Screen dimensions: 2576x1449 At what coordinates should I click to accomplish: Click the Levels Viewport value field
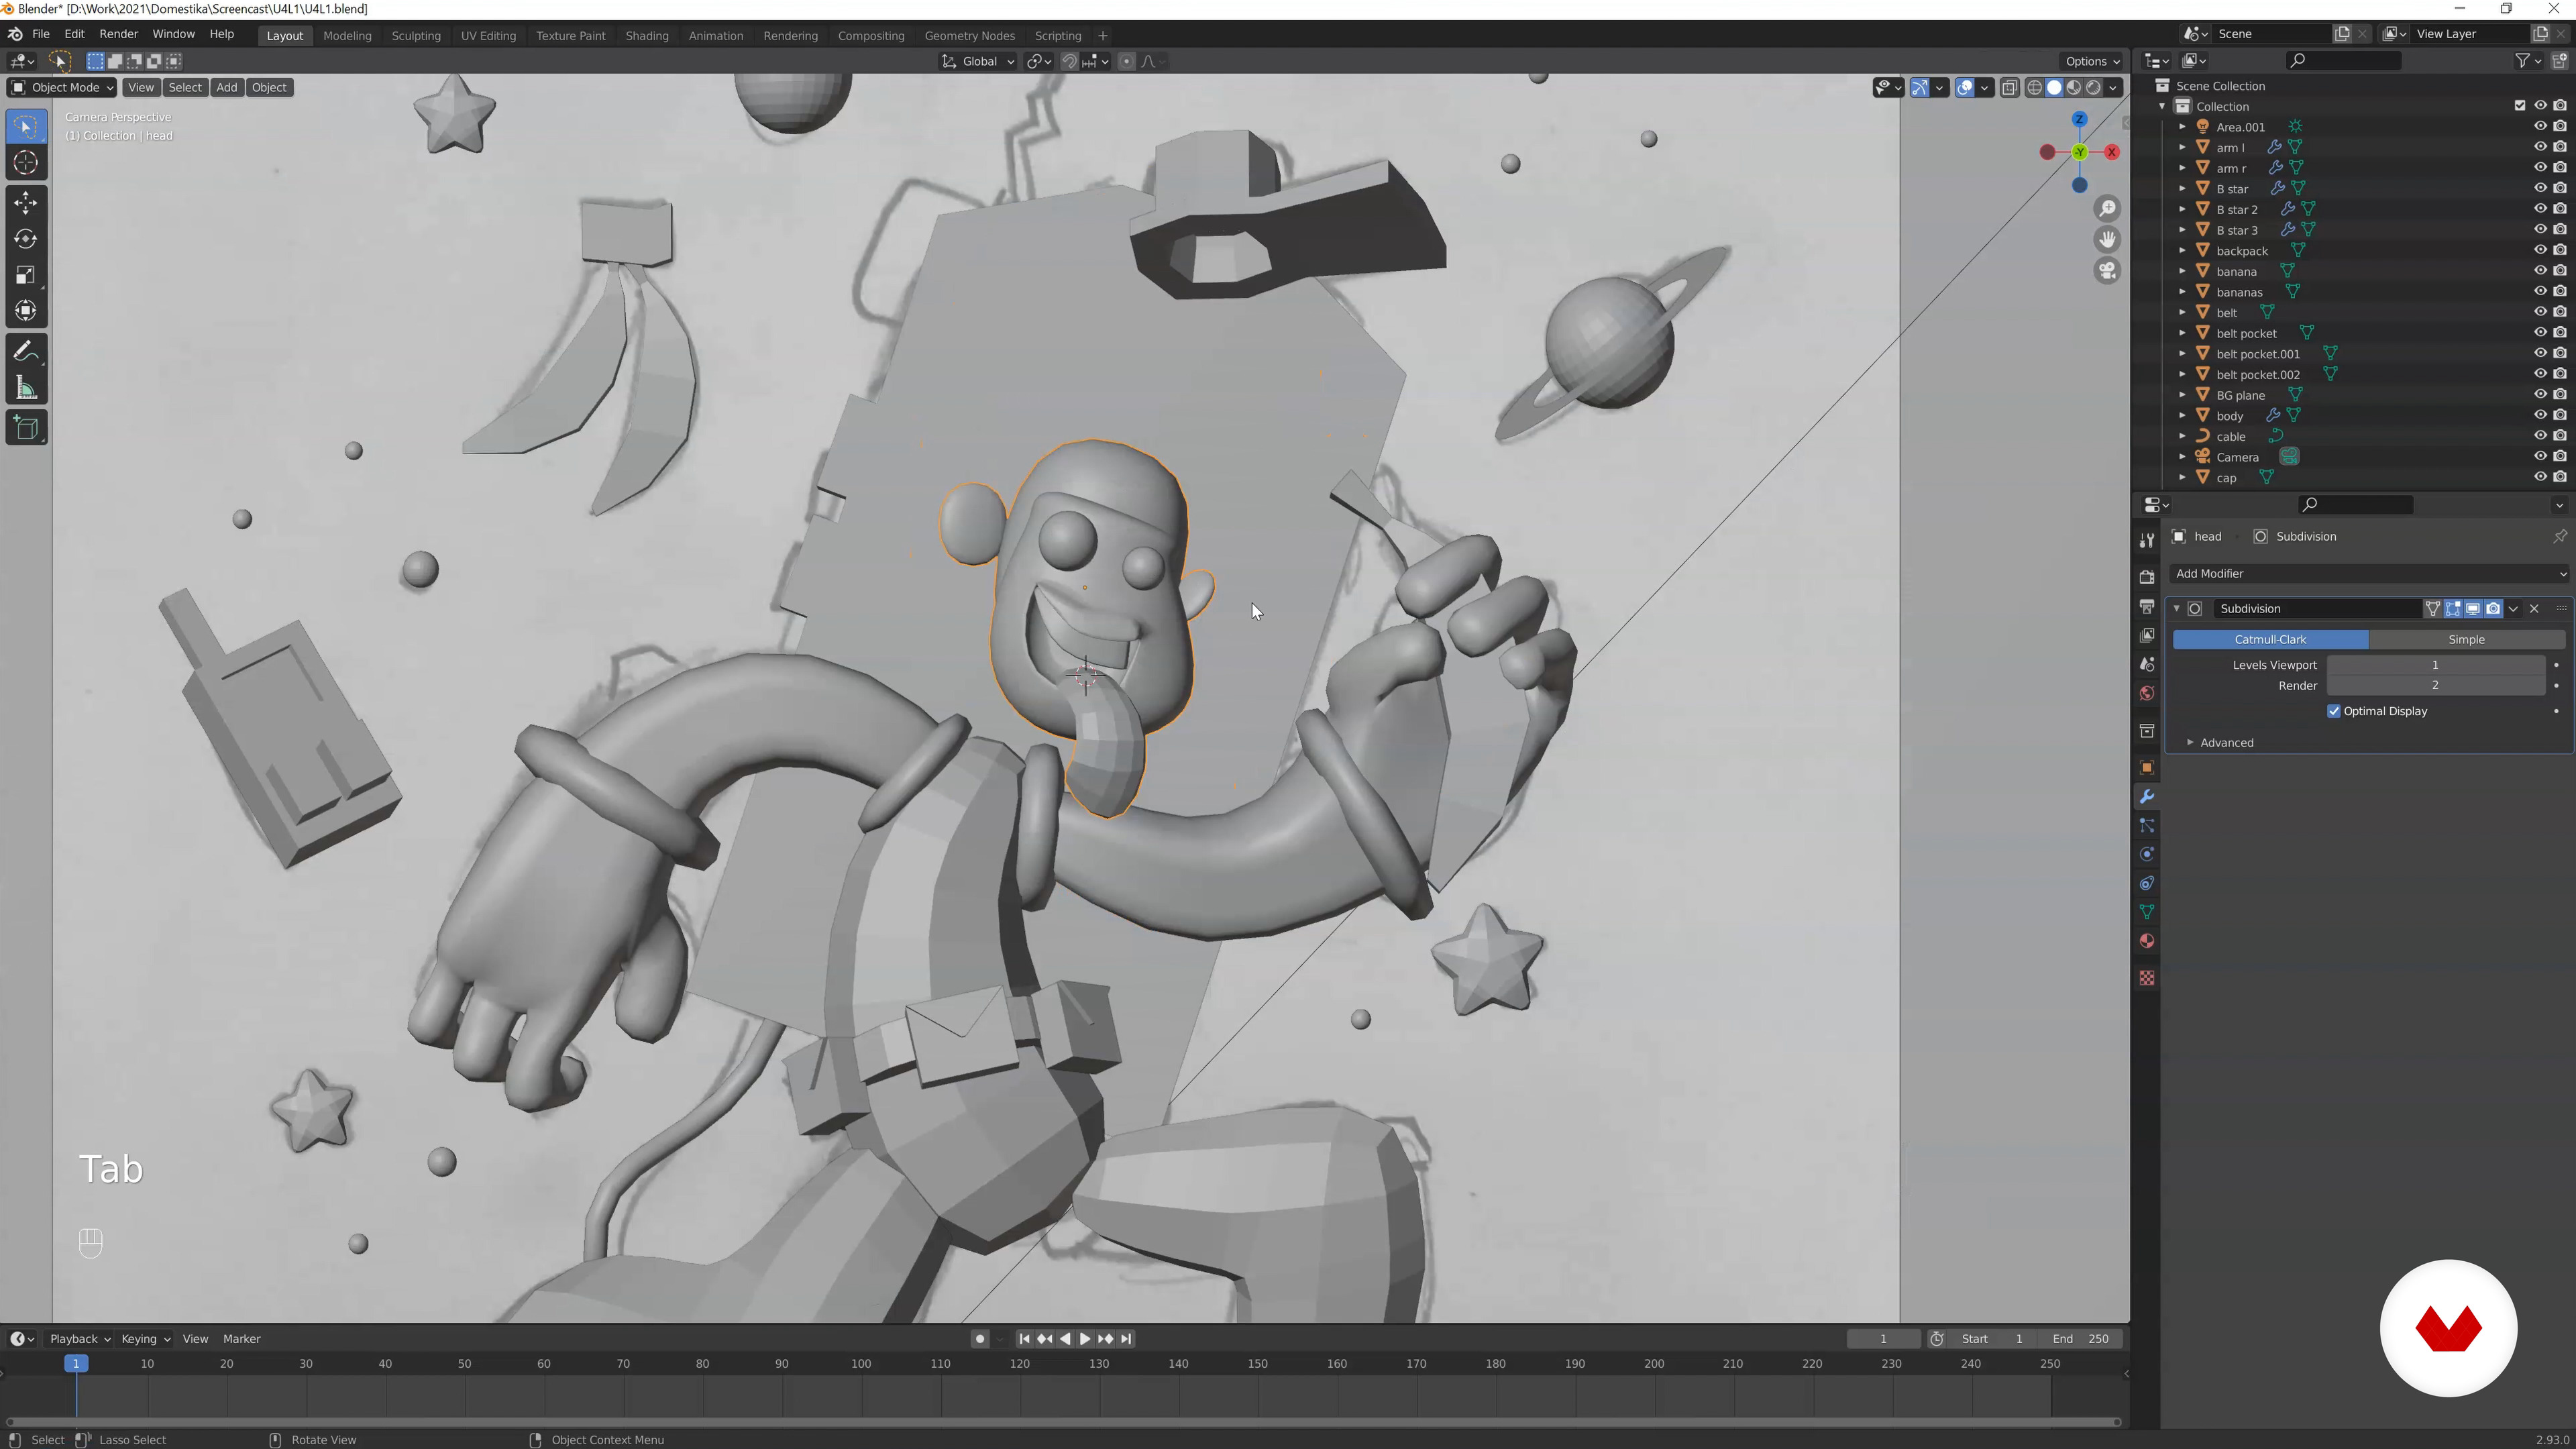tap(2435, 665)
